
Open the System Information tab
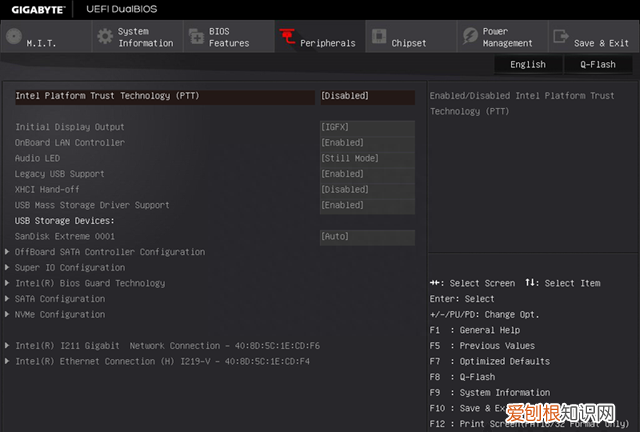[x=145, y=37]
